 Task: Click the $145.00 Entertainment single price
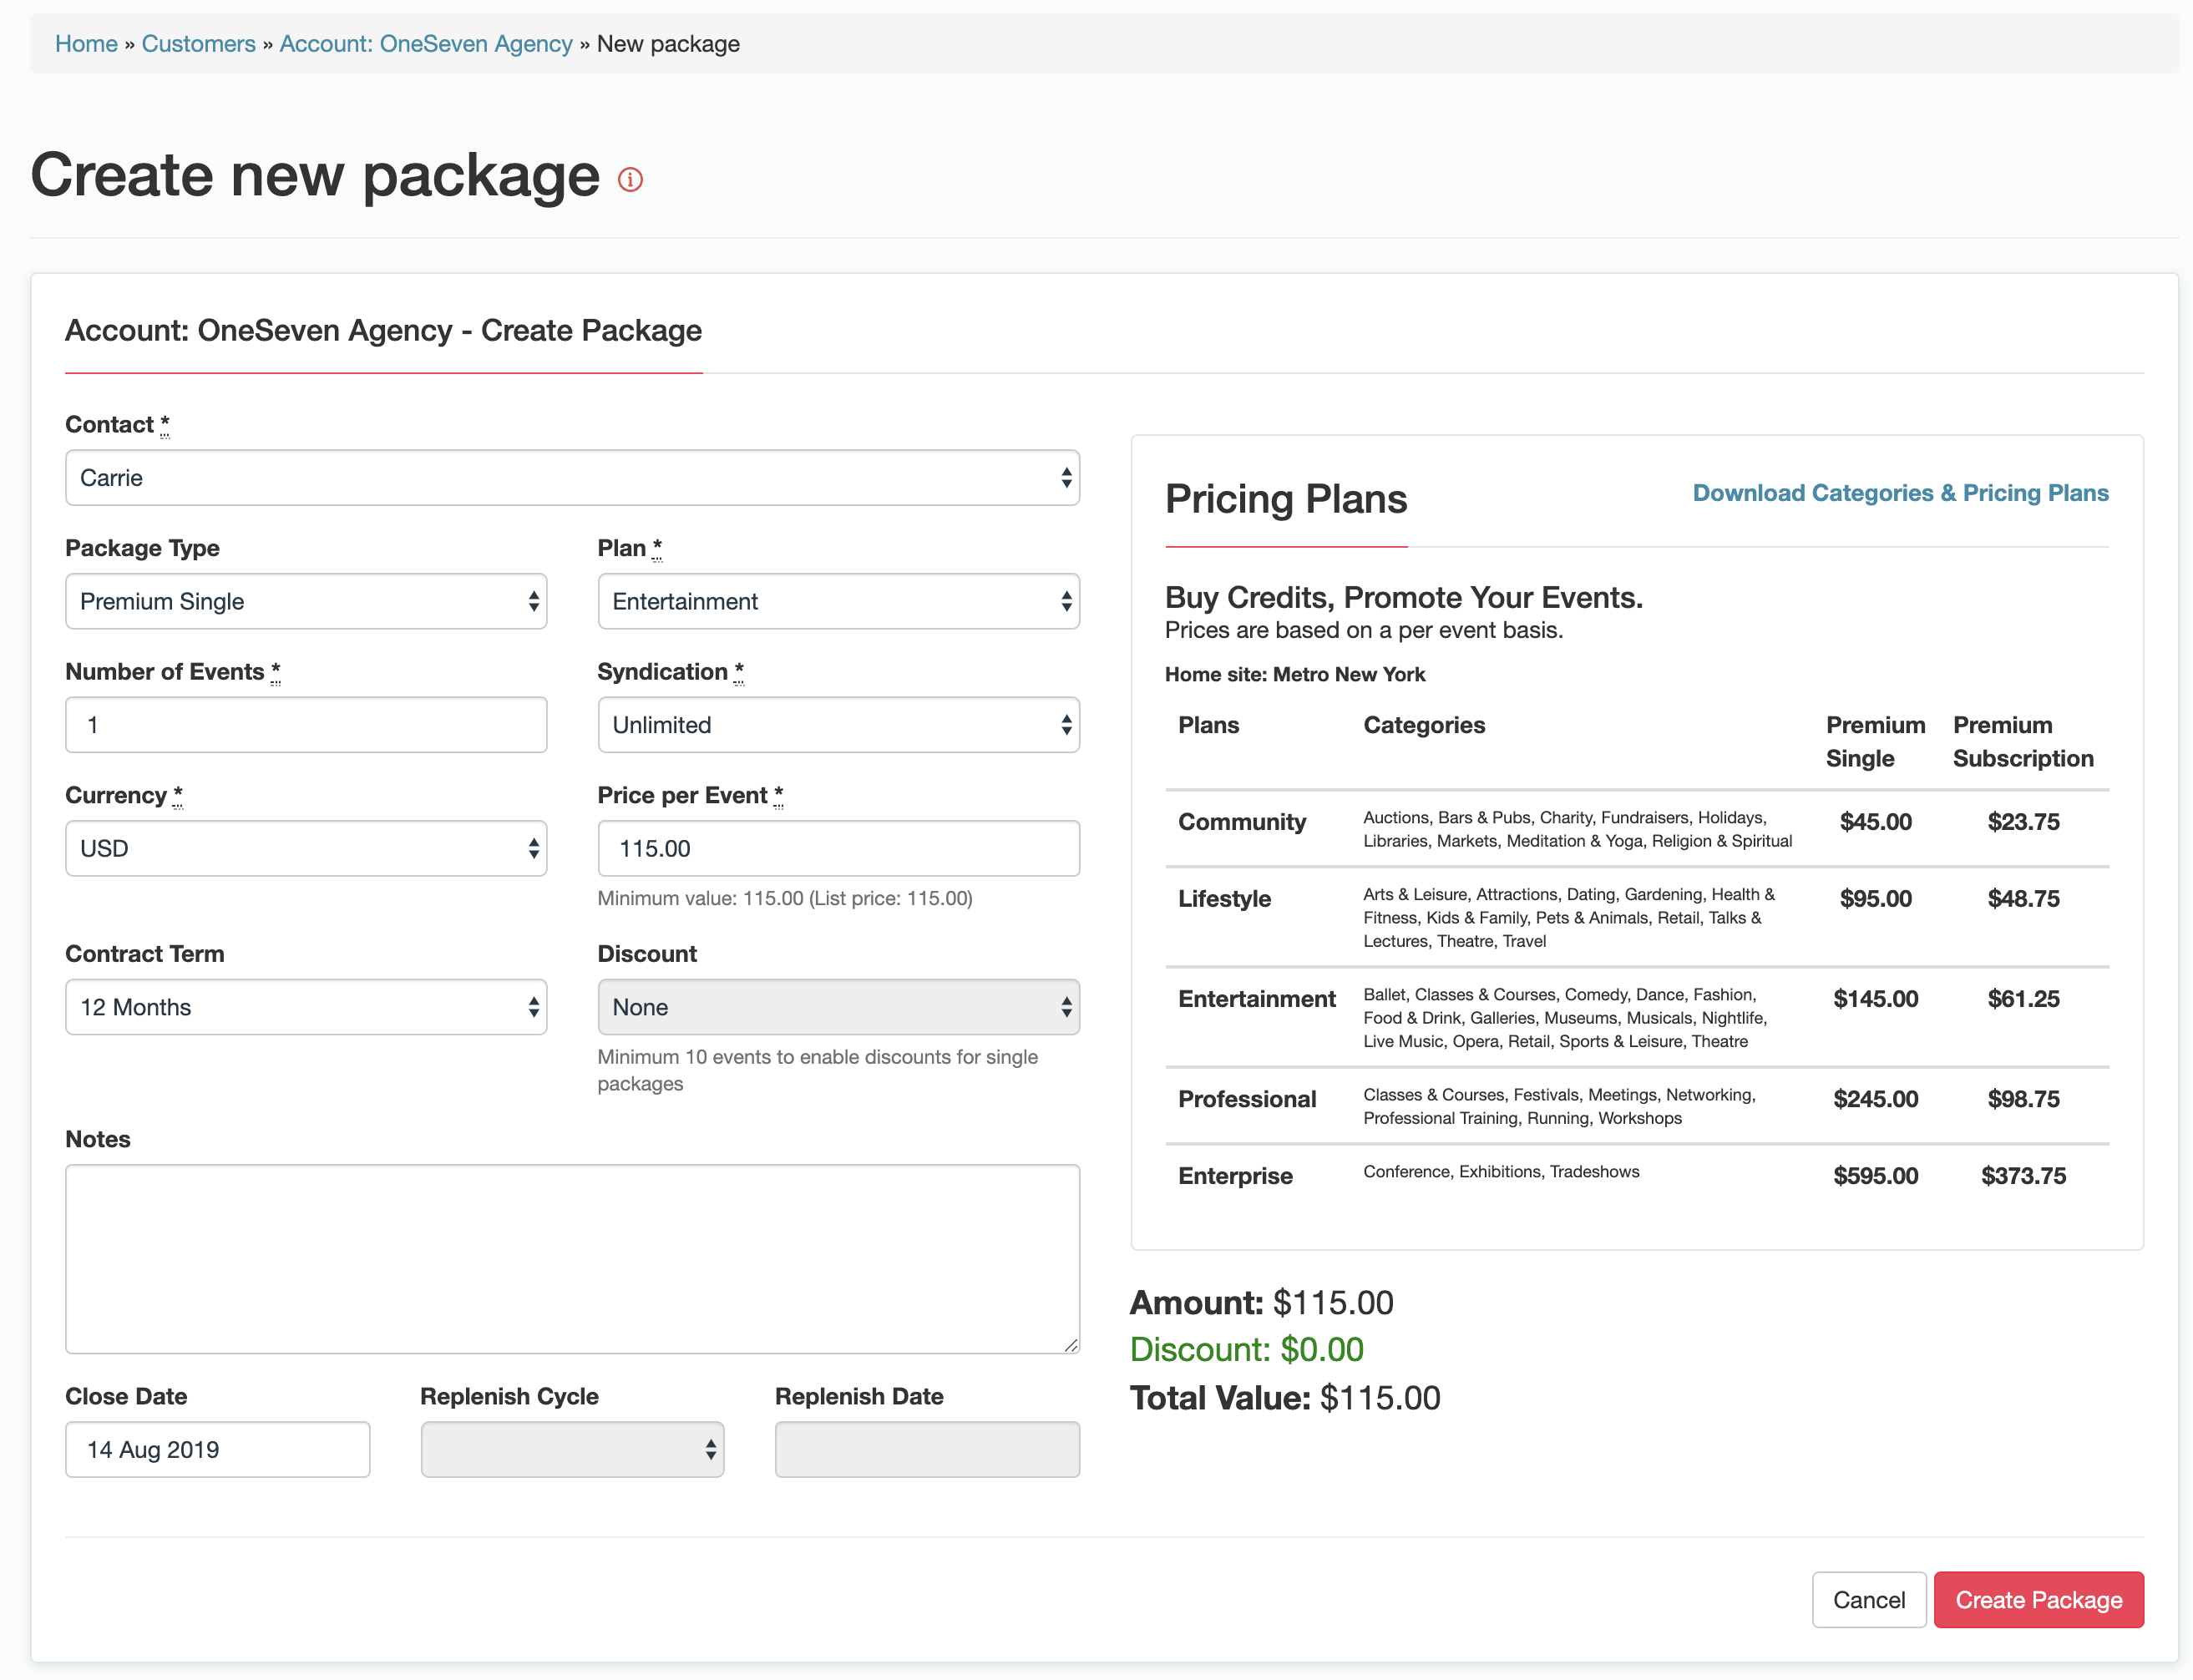1875,999
